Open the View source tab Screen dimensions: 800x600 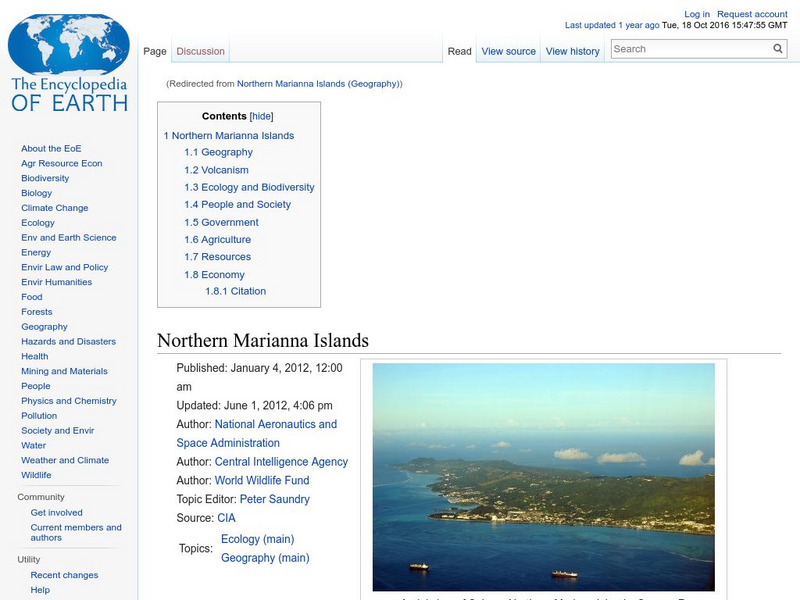[508, 51]
